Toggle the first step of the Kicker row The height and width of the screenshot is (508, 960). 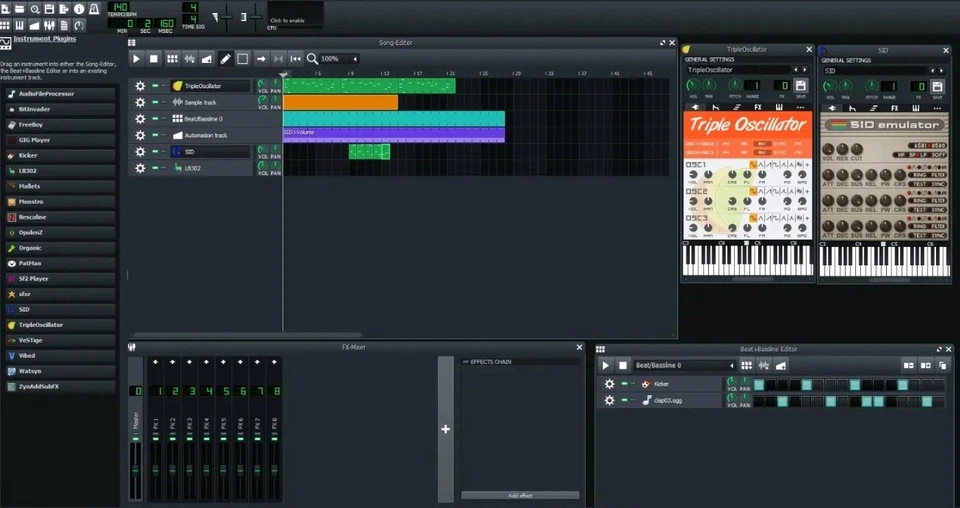click(x=759, y=384)
